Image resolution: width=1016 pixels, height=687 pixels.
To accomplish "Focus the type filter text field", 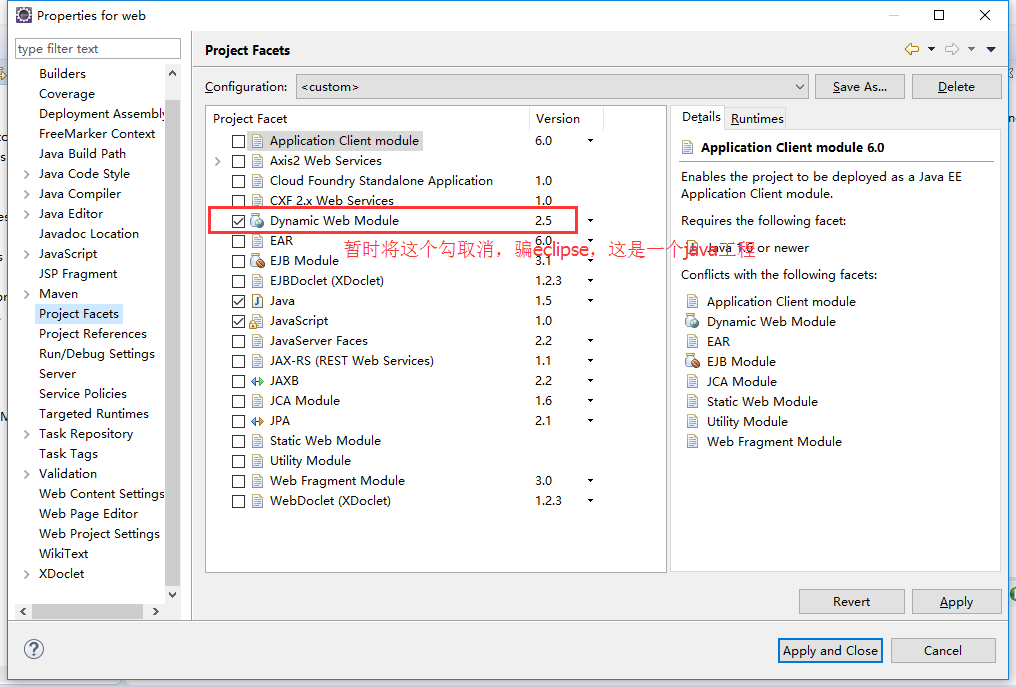I will (x=98, y=49).
